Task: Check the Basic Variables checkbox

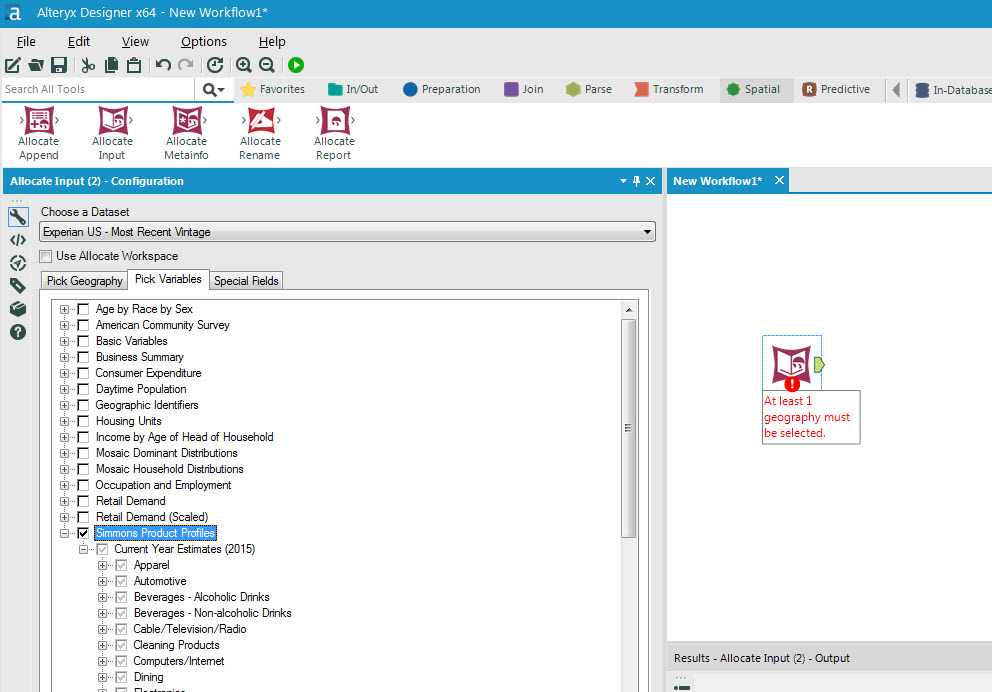Action: [83, 341]
